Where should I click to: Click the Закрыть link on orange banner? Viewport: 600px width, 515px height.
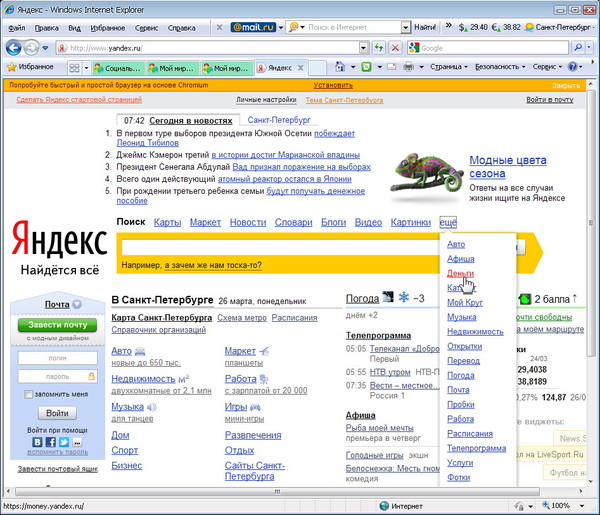pos(566,85)
